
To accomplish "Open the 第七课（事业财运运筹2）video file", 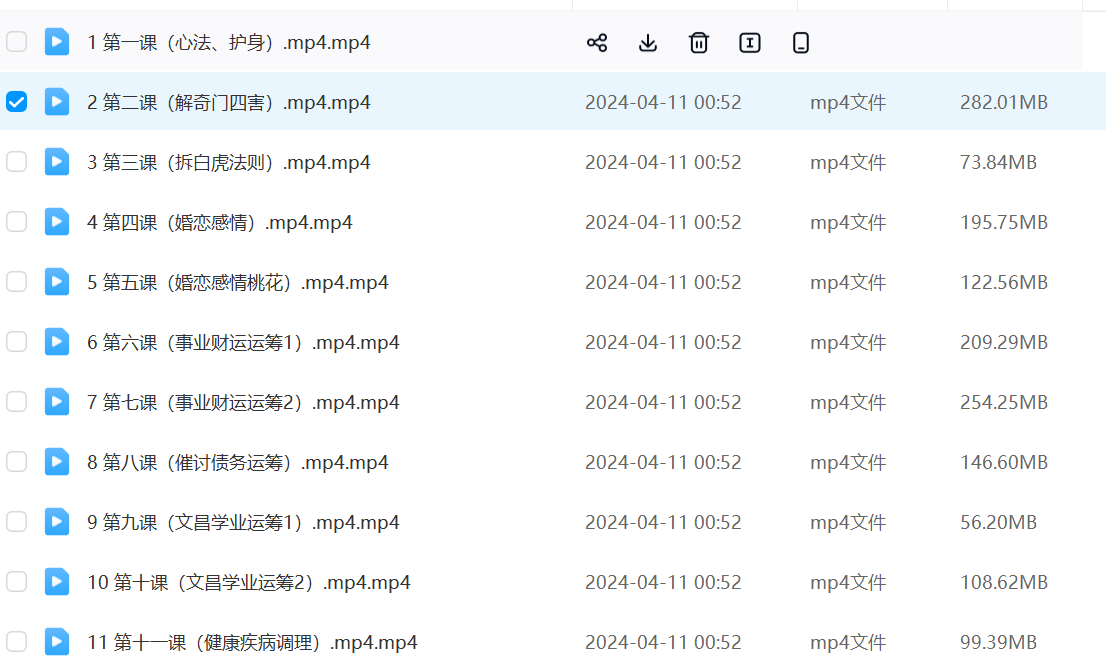I will coord(243,402).
